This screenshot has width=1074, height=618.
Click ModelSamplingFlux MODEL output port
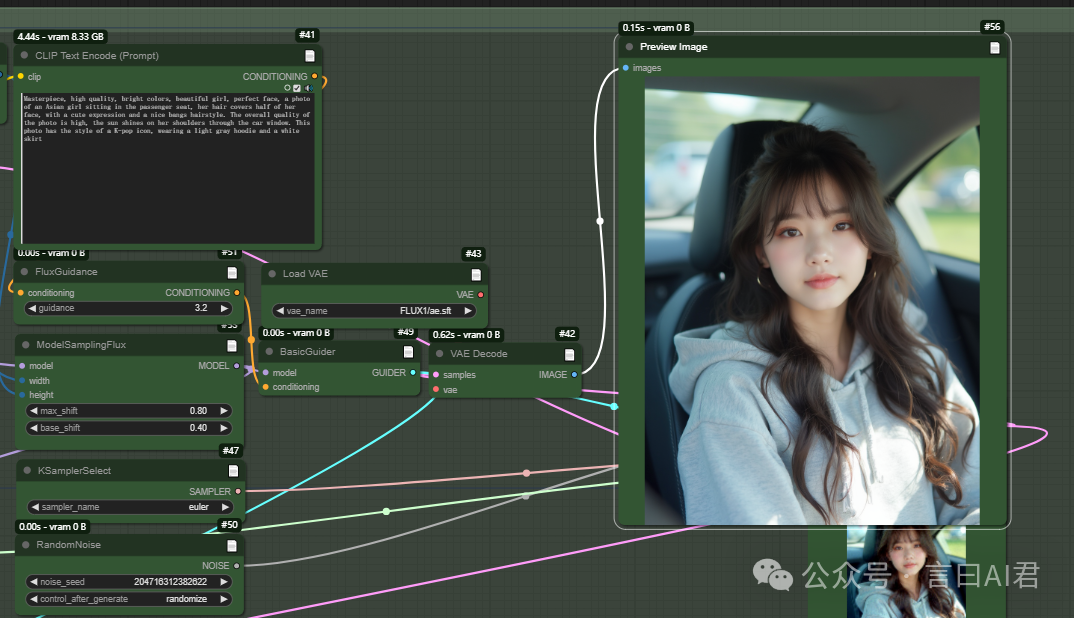pos(236,366)
